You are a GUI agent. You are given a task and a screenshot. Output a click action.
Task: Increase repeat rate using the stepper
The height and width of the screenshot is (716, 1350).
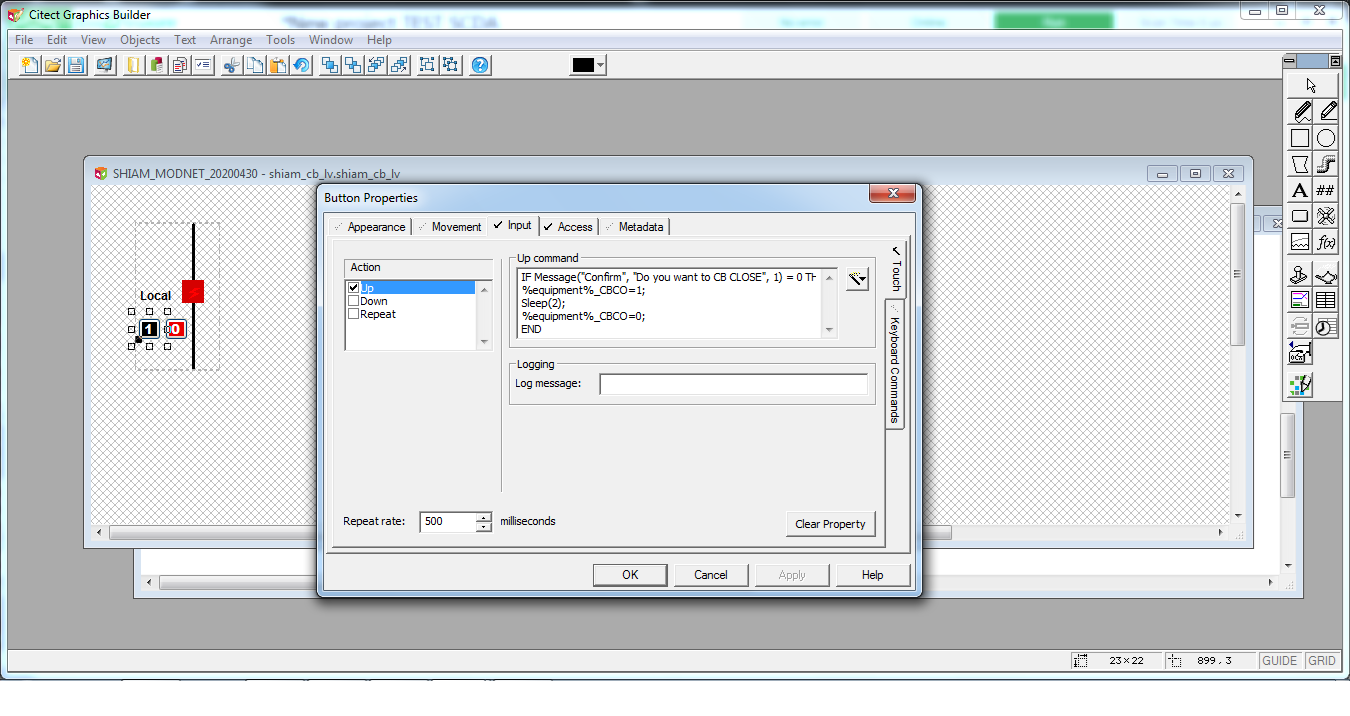point(484,516)
